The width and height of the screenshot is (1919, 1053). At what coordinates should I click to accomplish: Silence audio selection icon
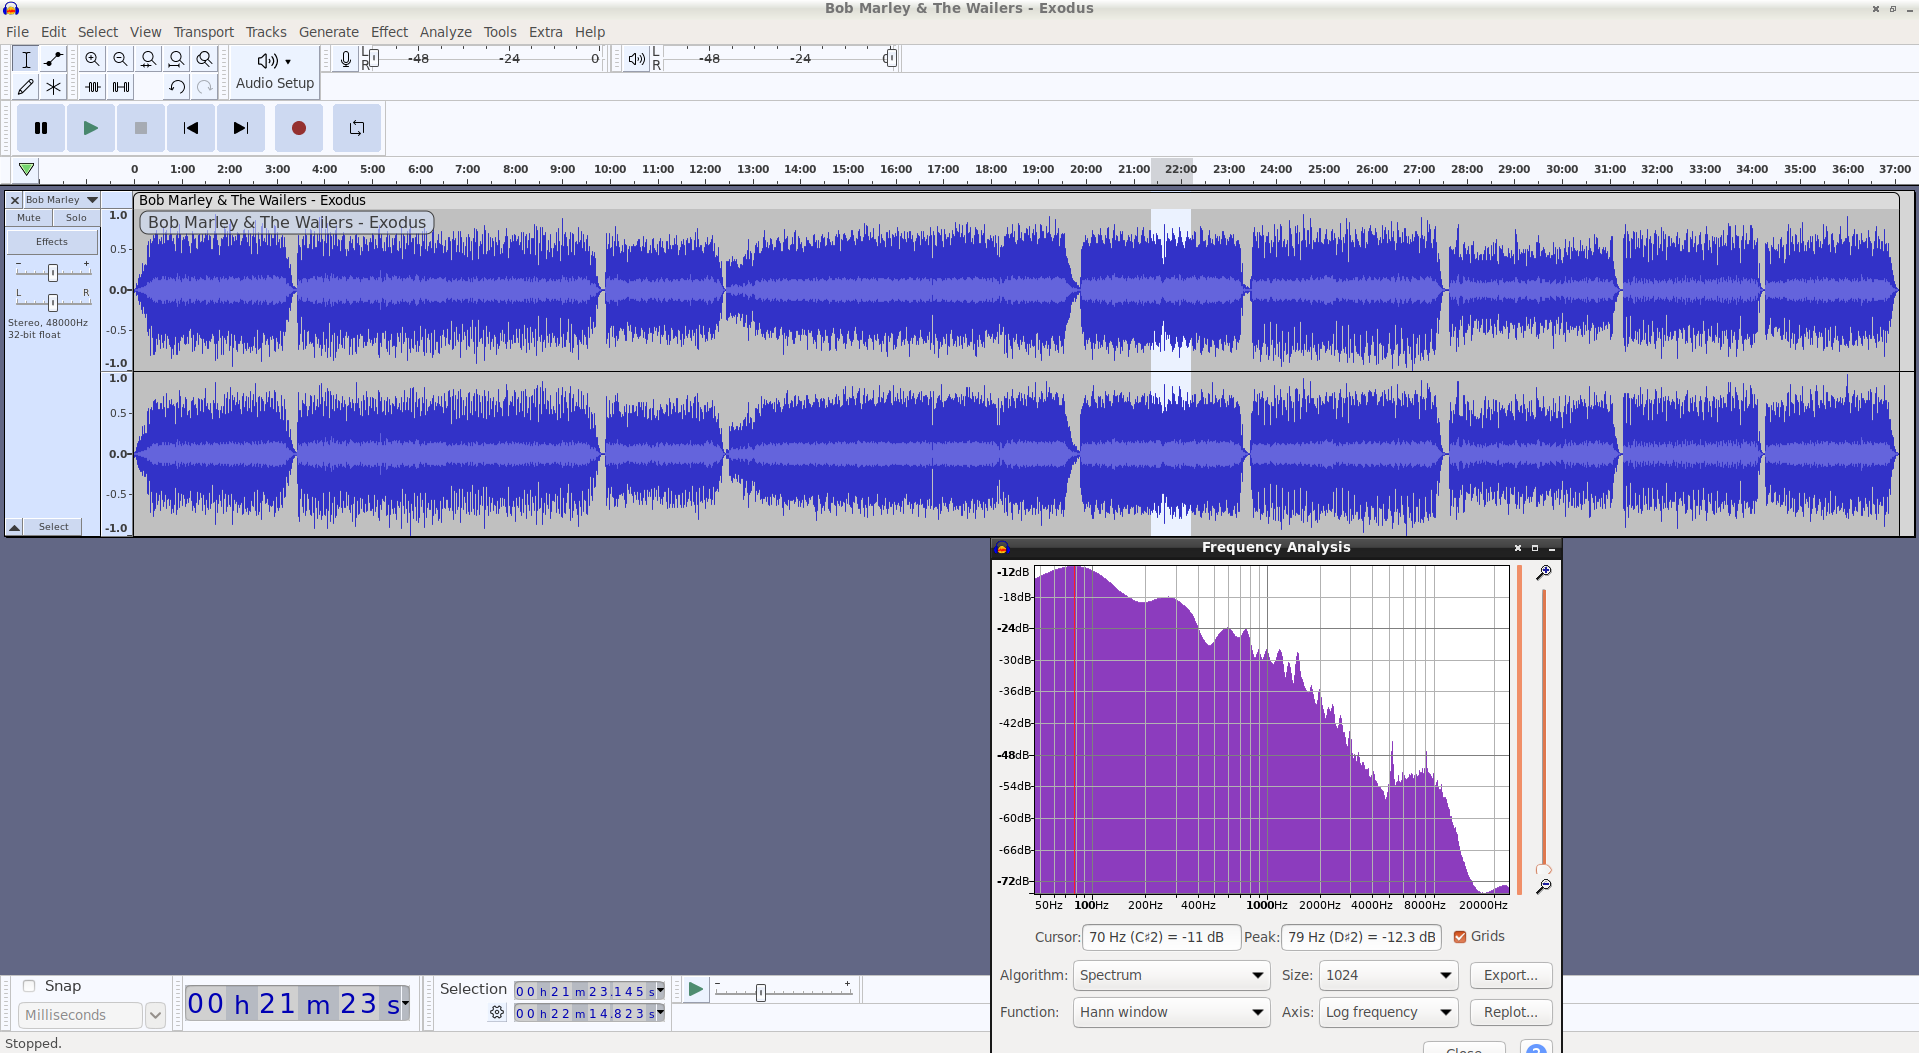[120, 87]
